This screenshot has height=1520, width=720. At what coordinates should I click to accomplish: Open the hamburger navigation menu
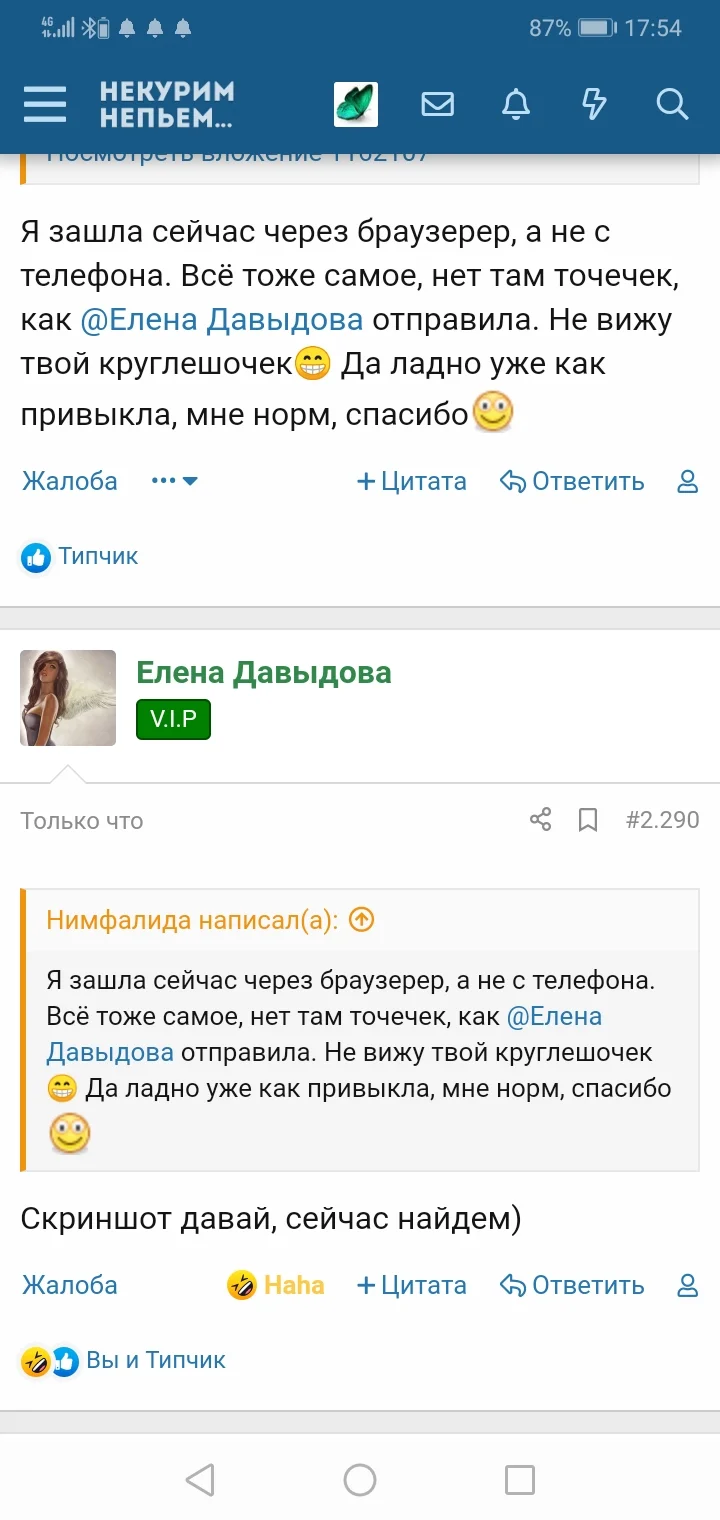(44, 103)
